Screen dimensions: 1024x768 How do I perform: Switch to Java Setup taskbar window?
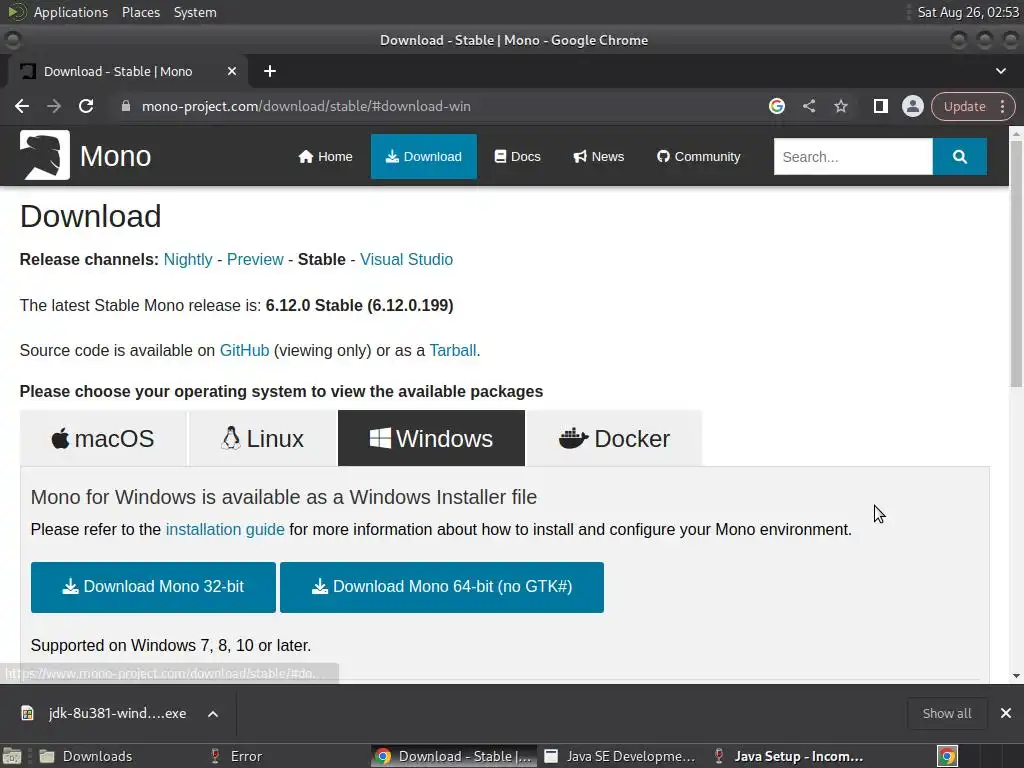(x=789, y=756)
